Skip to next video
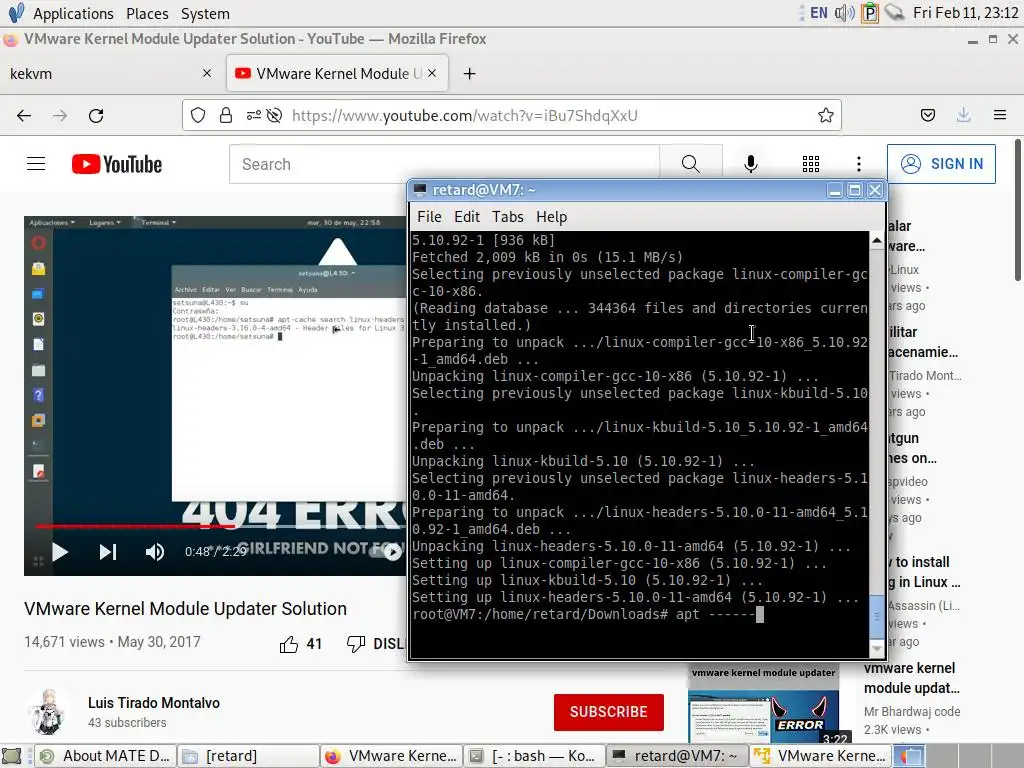This screenshot has width=1024, height=768. pos(108,552)
